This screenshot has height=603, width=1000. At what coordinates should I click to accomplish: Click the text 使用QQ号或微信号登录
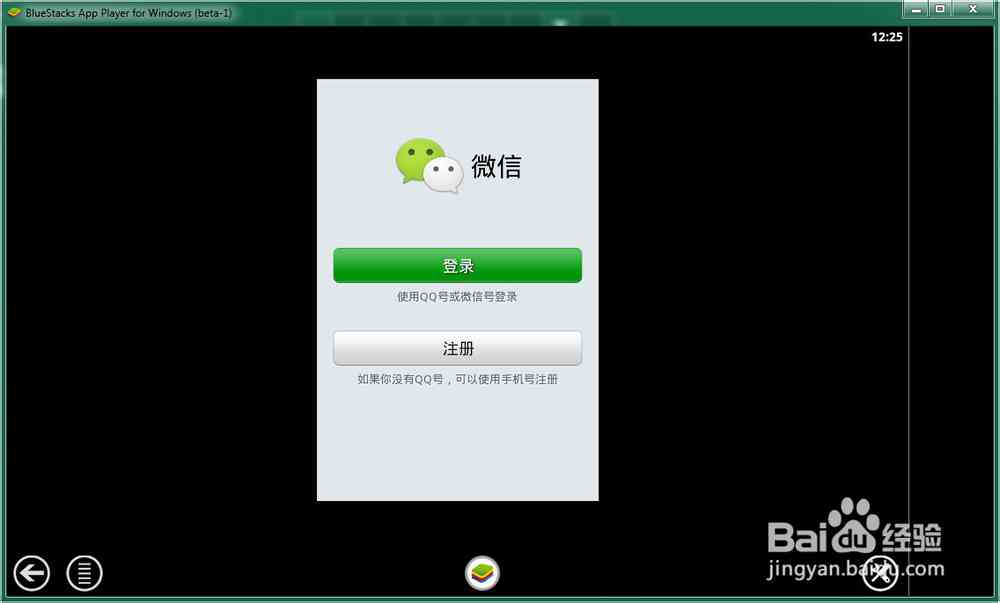click(457, 296)
